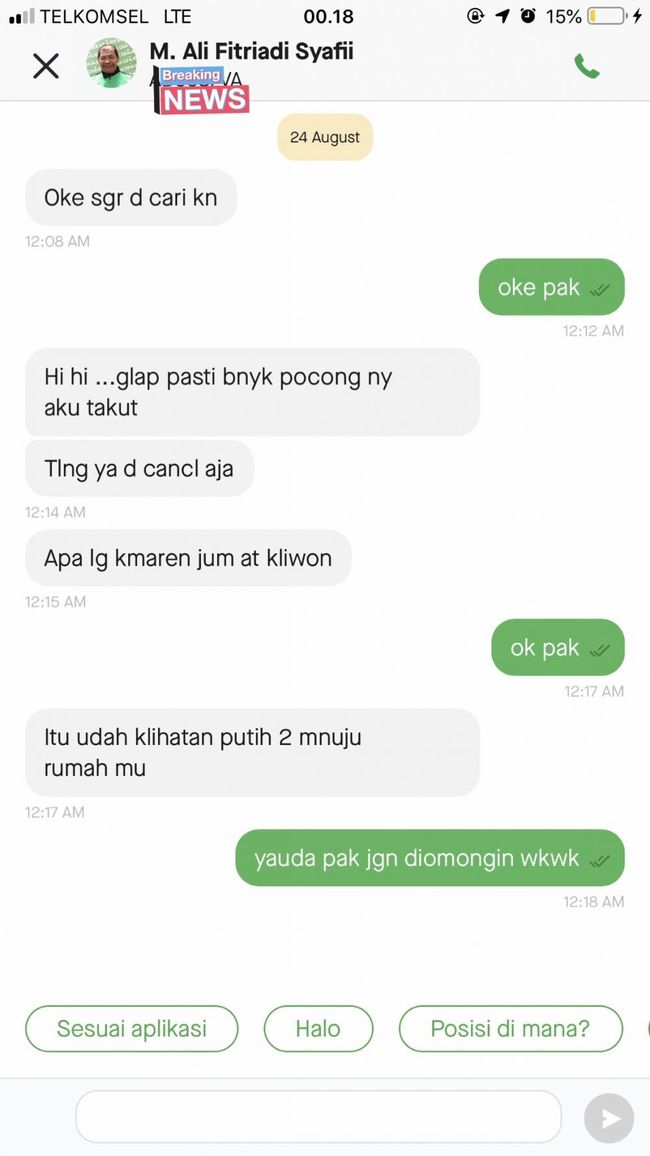Tap the driver name M. Ali Fitriadi Syafii

click(251, 51)
